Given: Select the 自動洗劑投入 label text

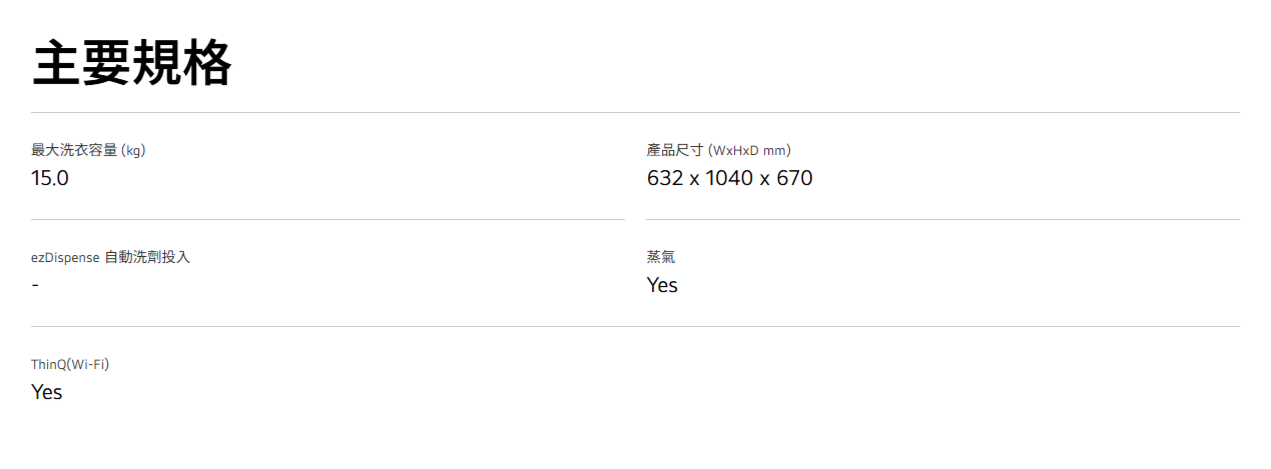Looking at the screenshot, I should pyautogui.click(x=147, y=258).
